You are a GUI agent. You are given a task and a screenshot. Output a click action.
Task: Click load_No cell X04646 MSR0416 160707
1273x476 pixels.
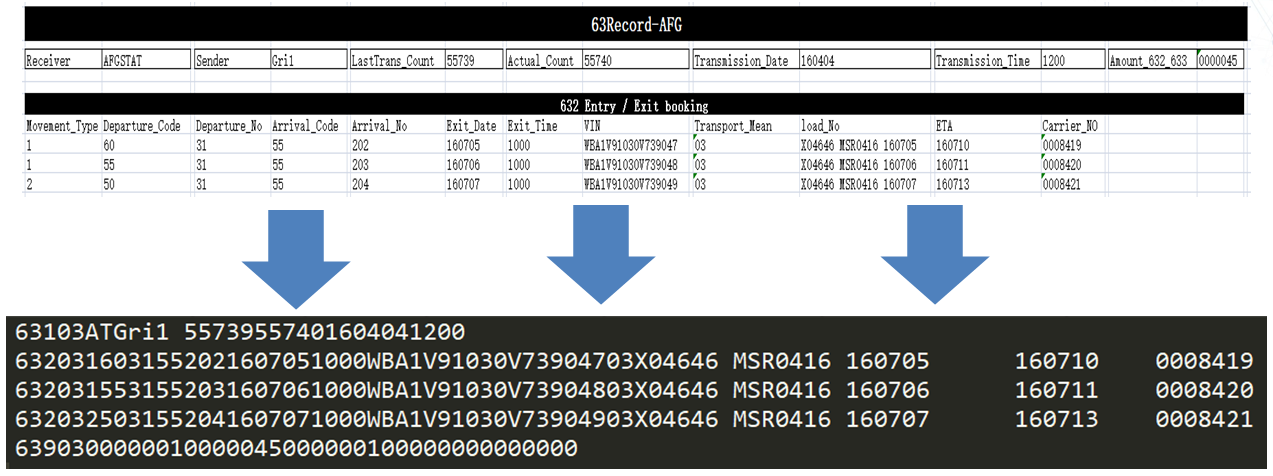[x=866, y=184]
